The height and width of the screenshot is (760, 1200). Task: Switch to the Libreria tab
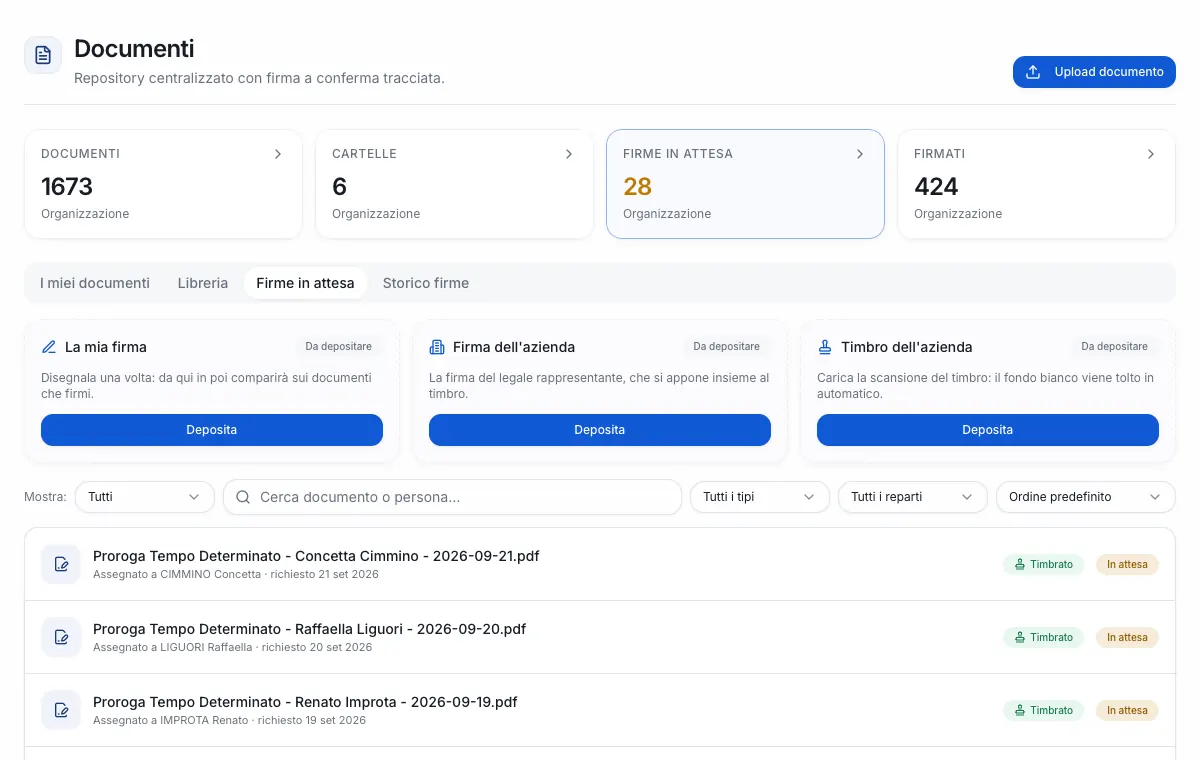click(x=203, y=283)
